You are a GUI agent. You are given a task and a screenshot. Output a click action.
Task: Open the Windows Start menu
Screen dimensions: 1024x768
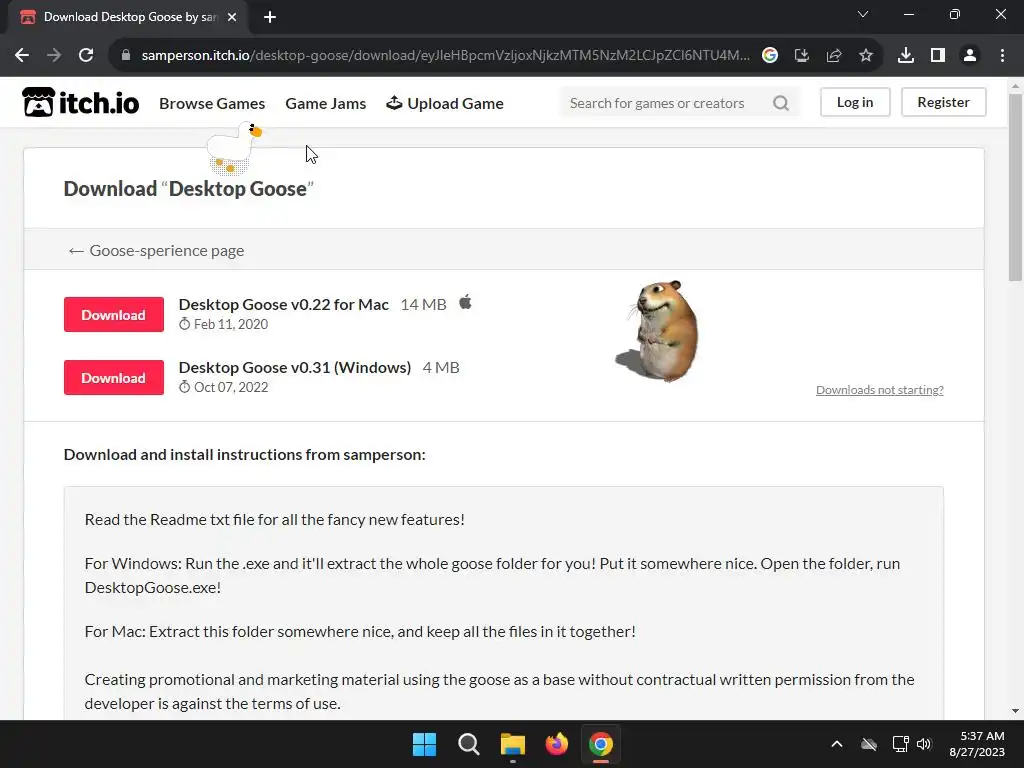coord(424,744)
